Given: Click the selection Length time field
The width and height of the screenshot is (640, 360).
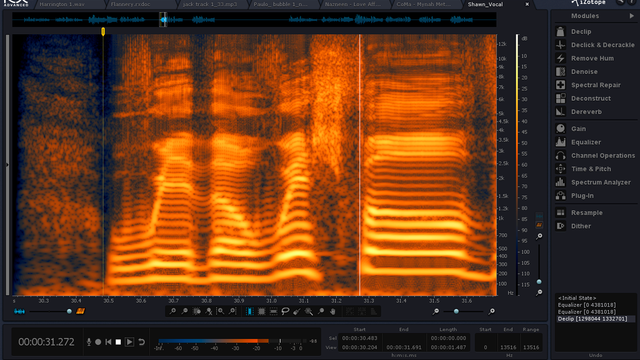Looking at the screenshot, I should (448, 338).
